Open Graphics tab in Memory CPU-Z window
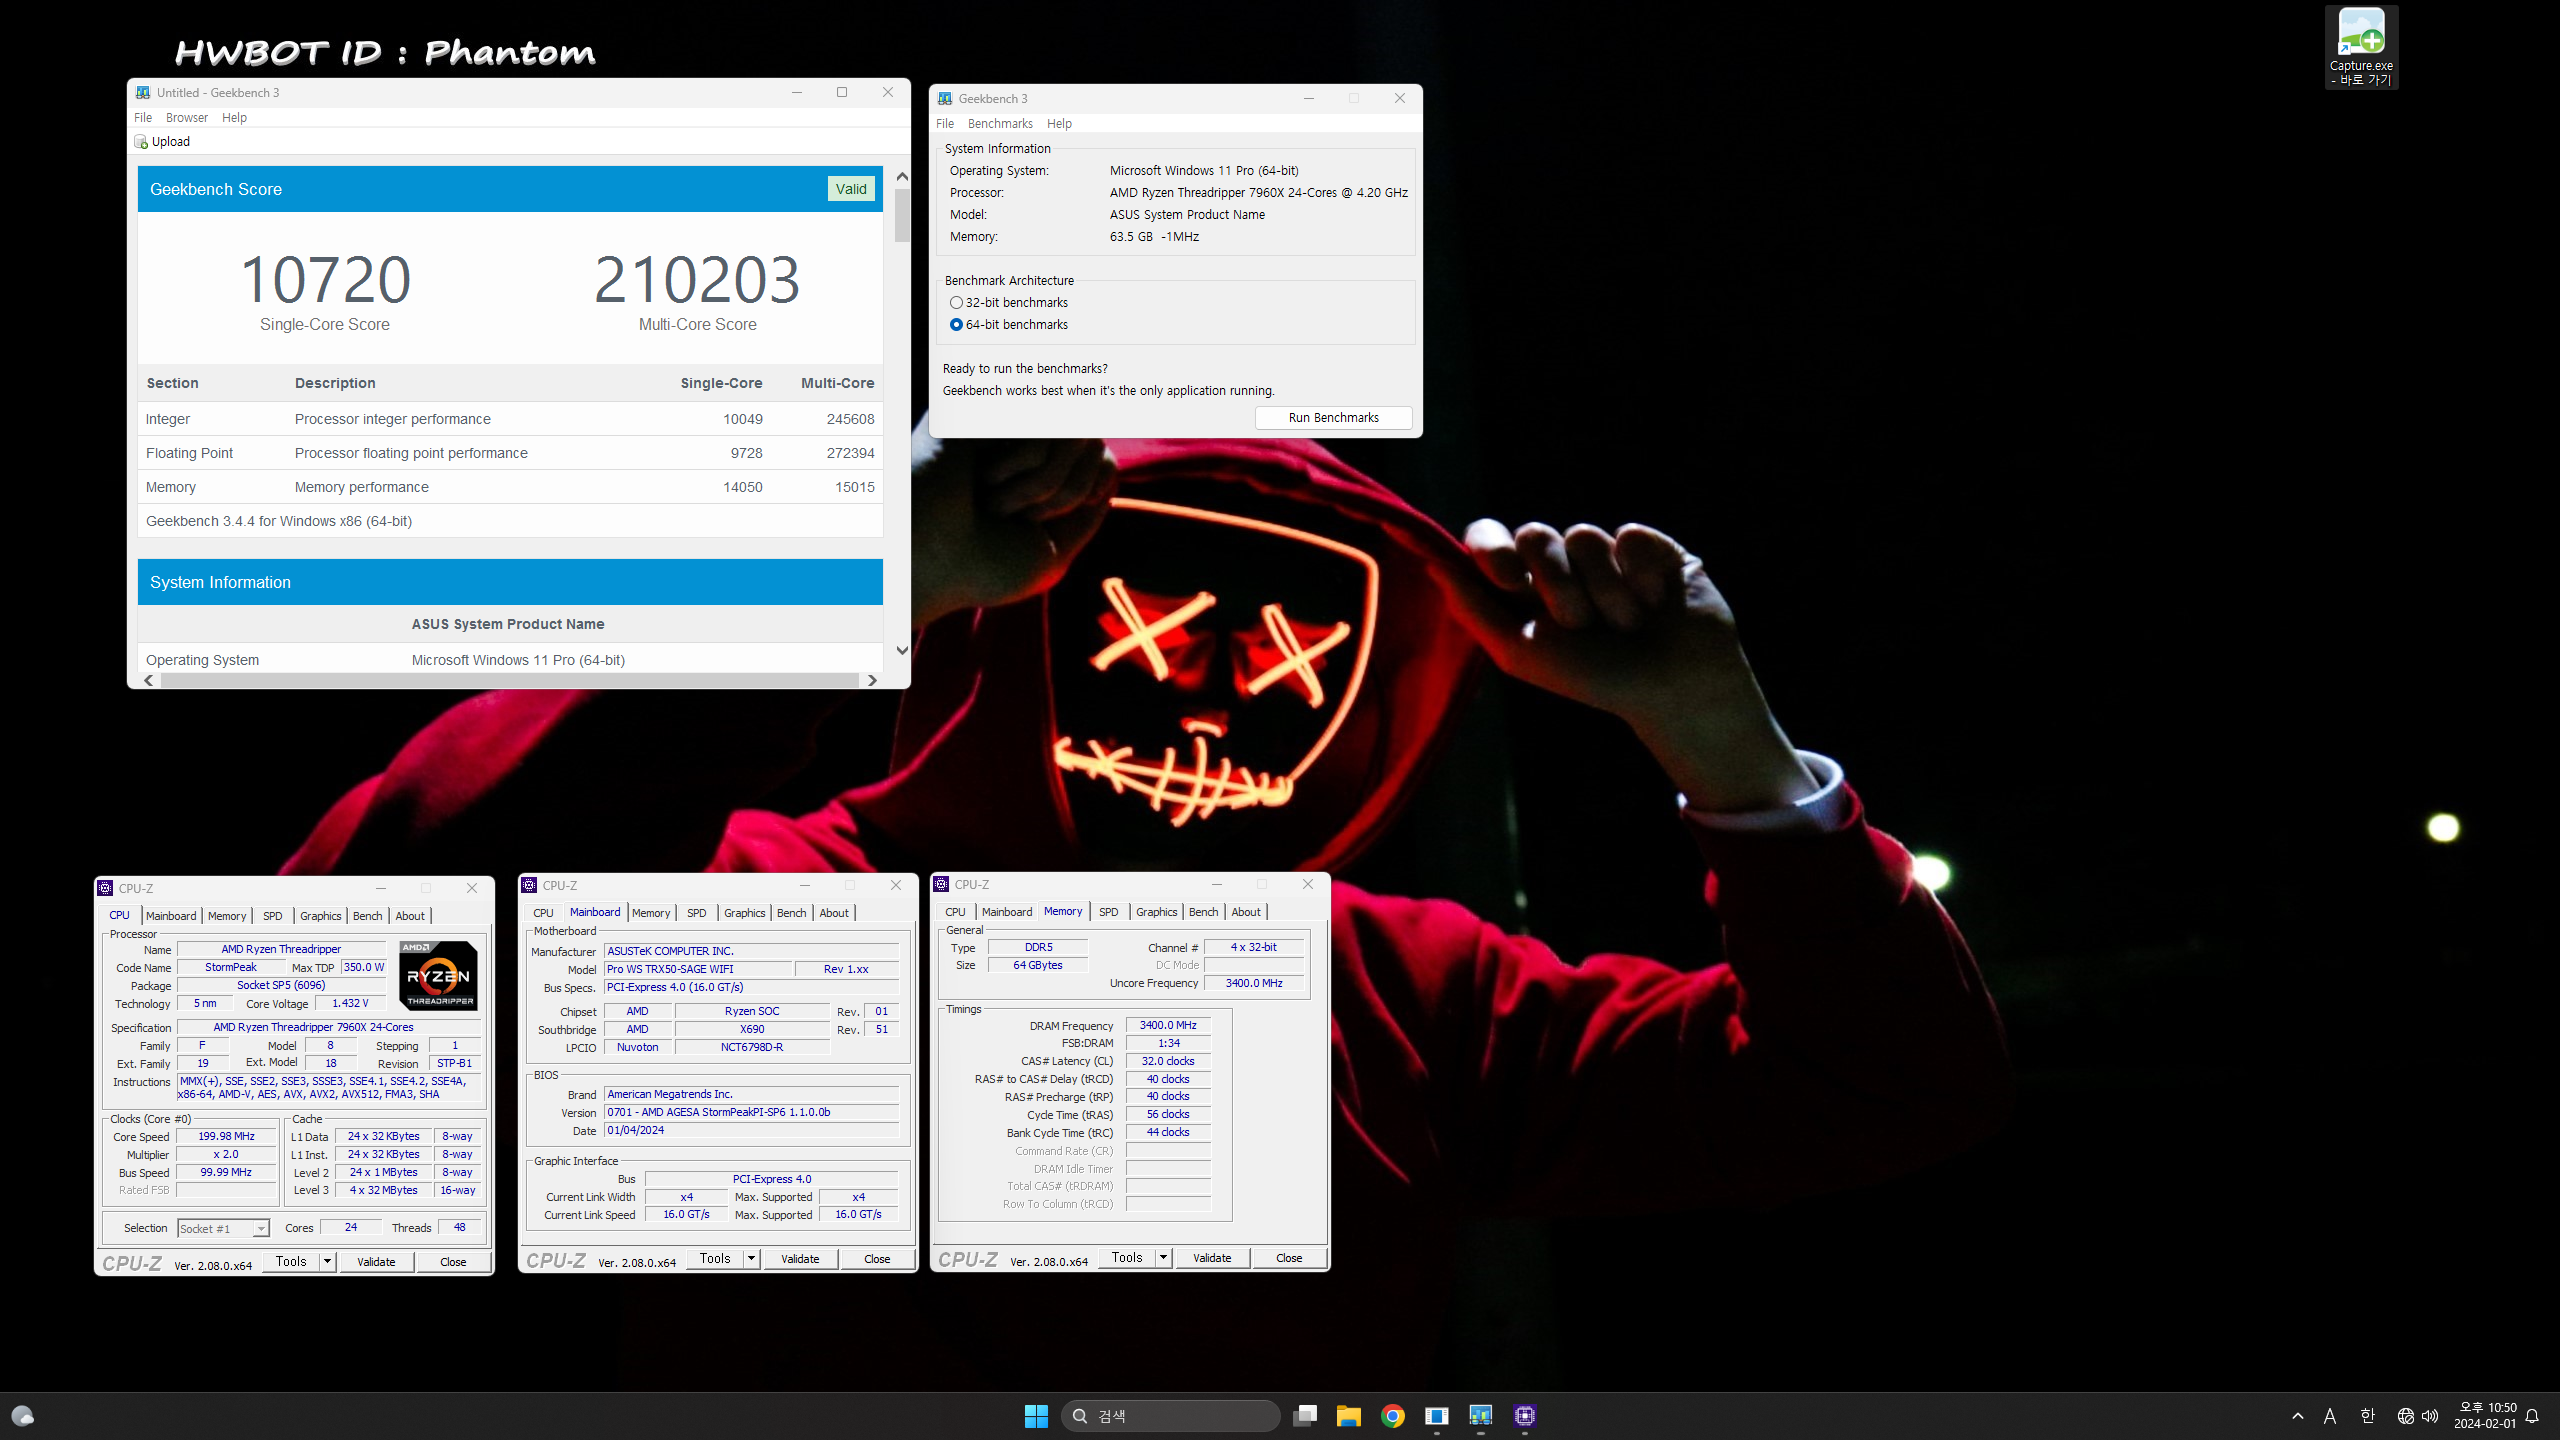Screen dimensions: 2560x1440 coord(1156,912)
